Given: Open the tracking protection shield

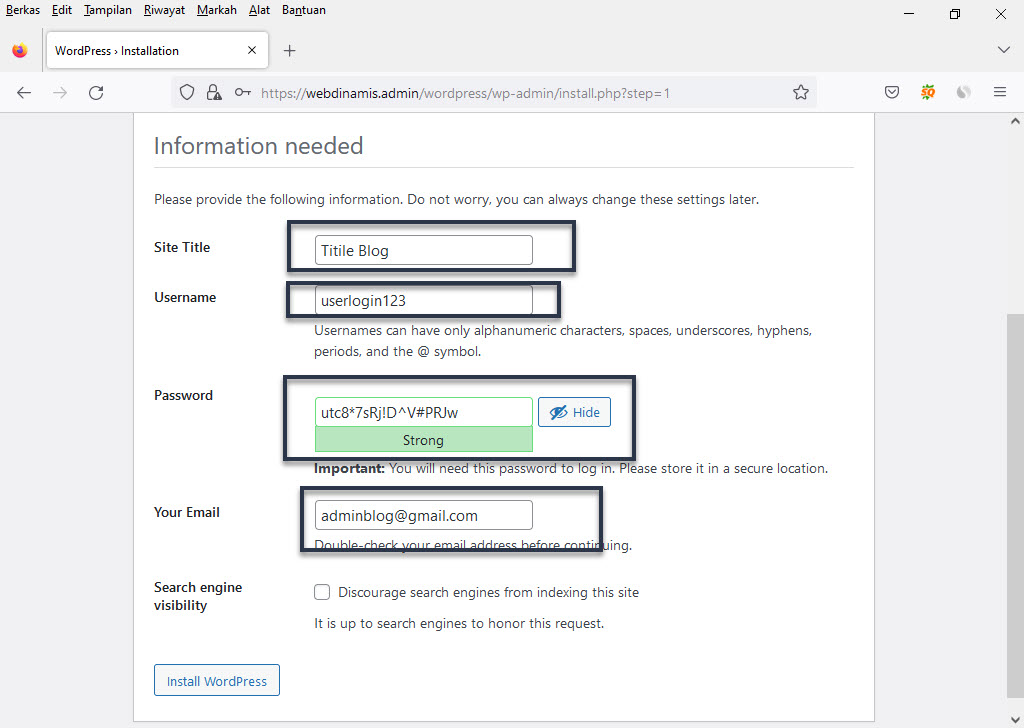Looking at the screenshot, I should click(x=187, y=91).
